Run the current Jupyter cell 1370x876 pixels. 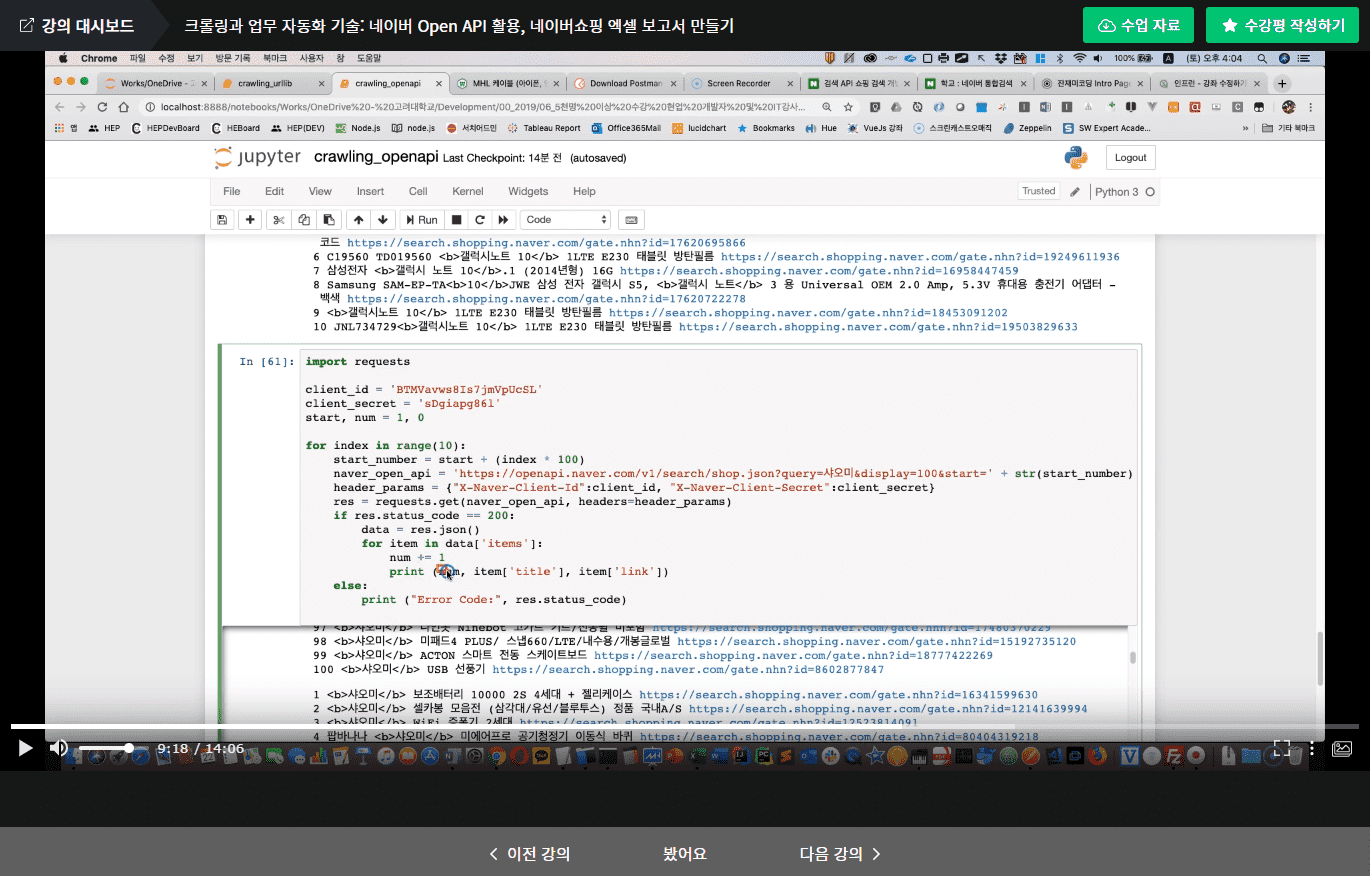(x=421, y=219)
